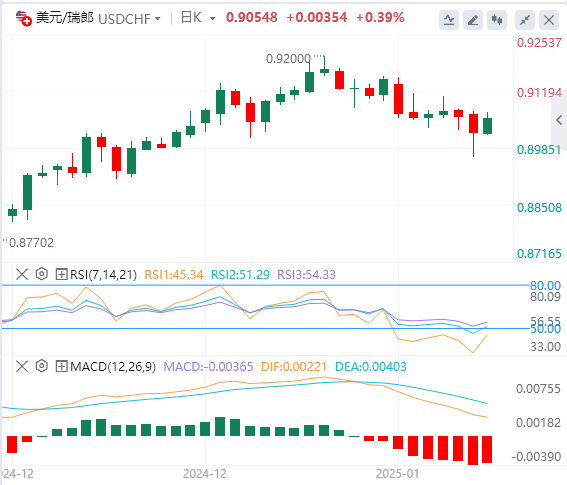Open MACD indicator settings gear
The image size is (567, 485).
tap(42, 366)
